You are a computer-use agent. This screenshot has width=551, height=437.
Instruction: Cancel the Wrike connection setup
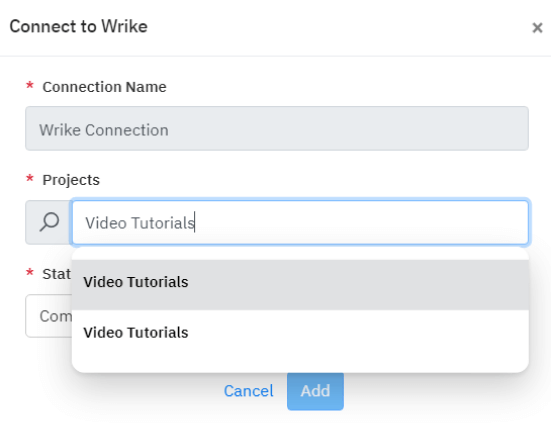[248, 391]
